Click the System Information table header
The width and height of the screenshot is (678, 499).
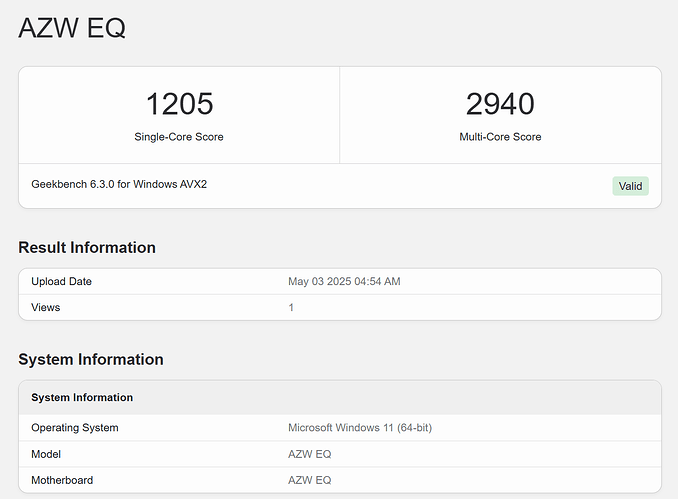click(82, 397)
